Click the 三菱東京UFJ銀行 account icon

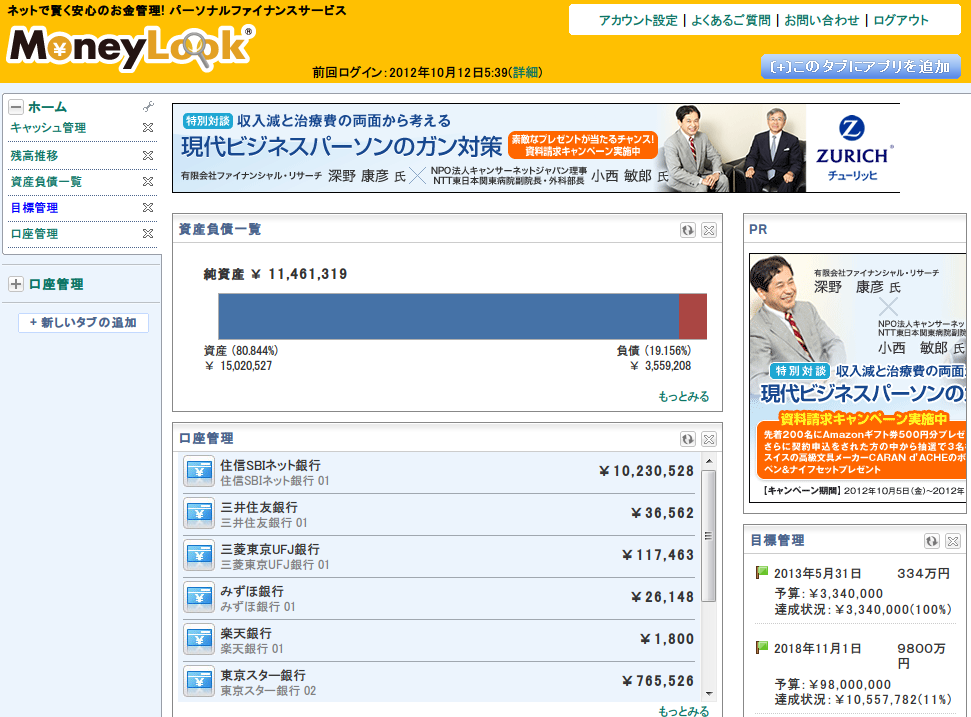click(x=199, y=555)
